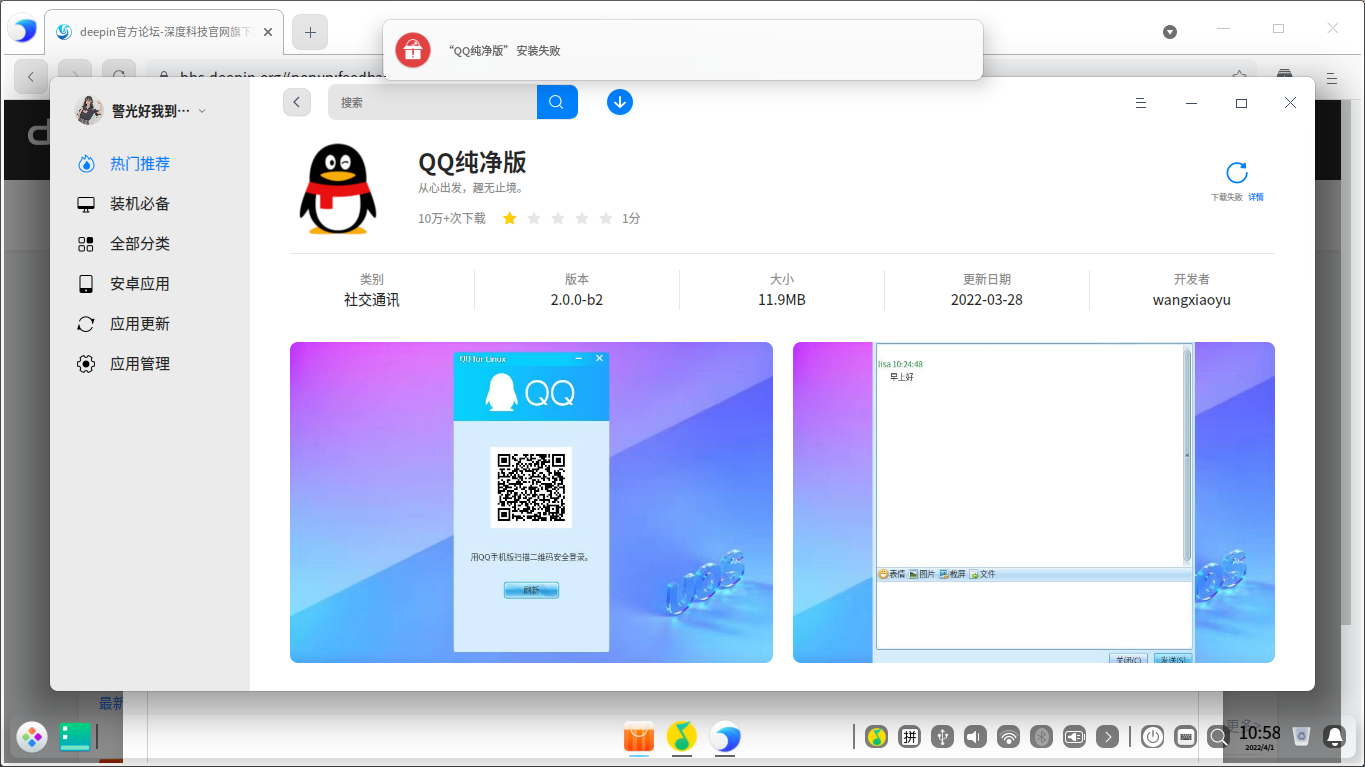The image size is (1365, 767).
Task: Click the browser back button
Action: [31, 76]
